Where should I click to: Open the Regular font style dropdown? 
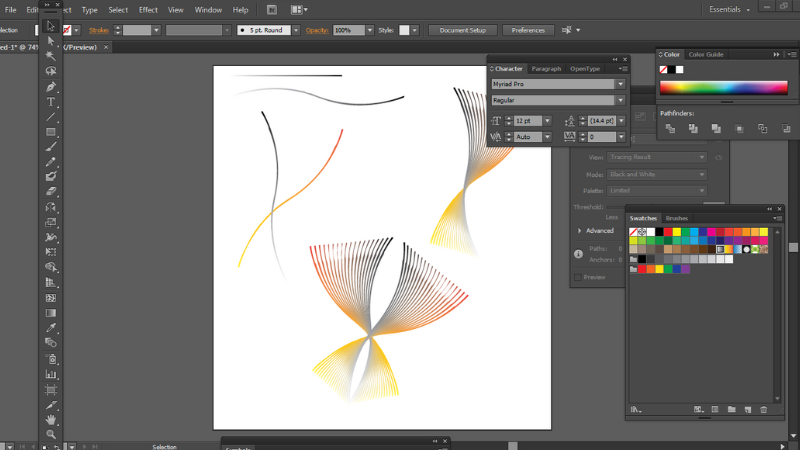click(620, 101)
